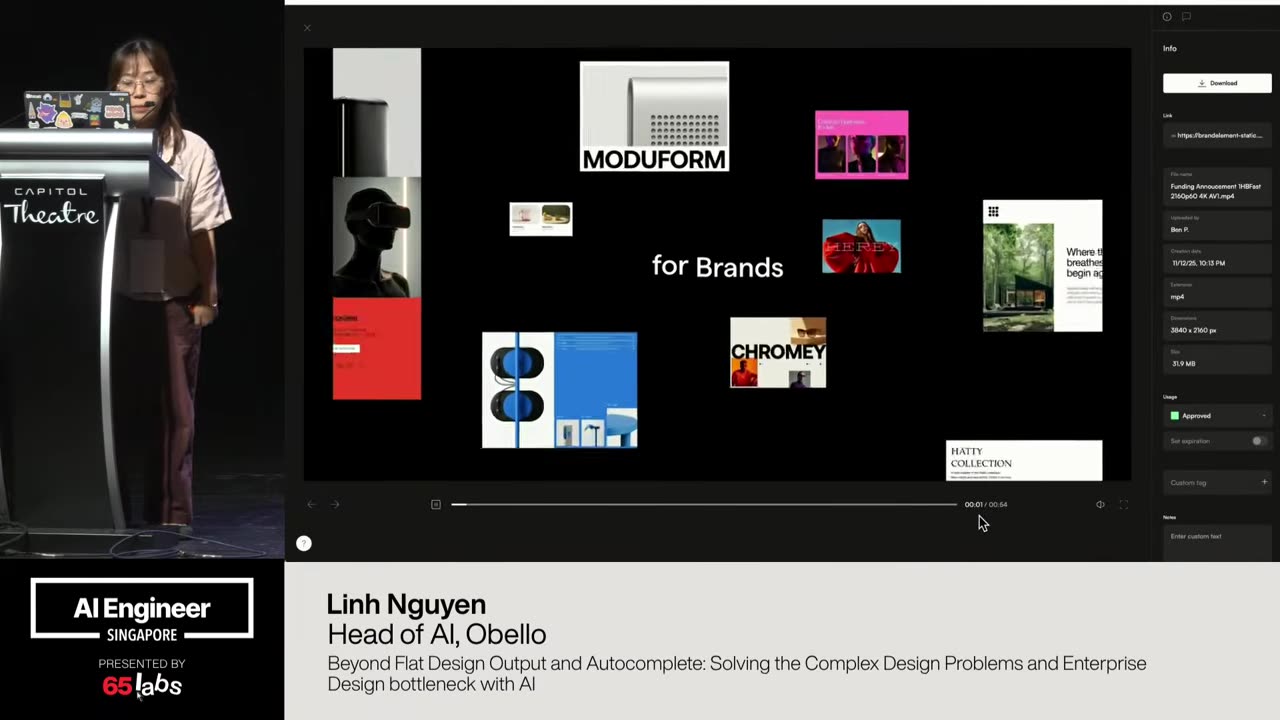
Task: Close the asset preview with the X
Action: click(307, 28)
